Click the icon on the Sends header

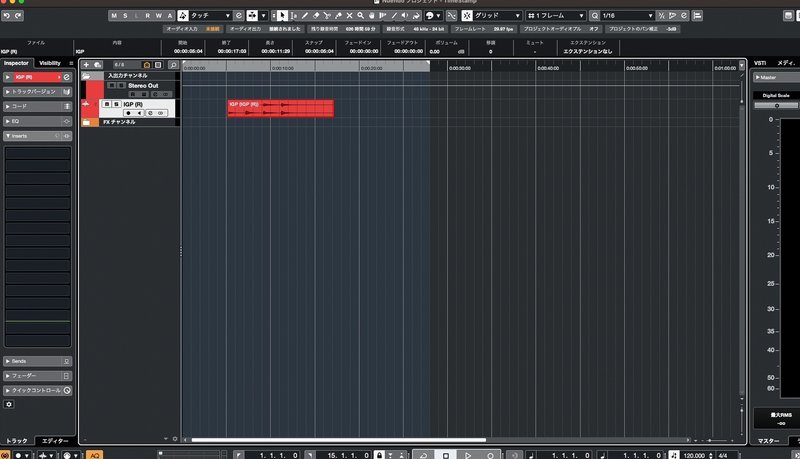[x=66, y=361]
